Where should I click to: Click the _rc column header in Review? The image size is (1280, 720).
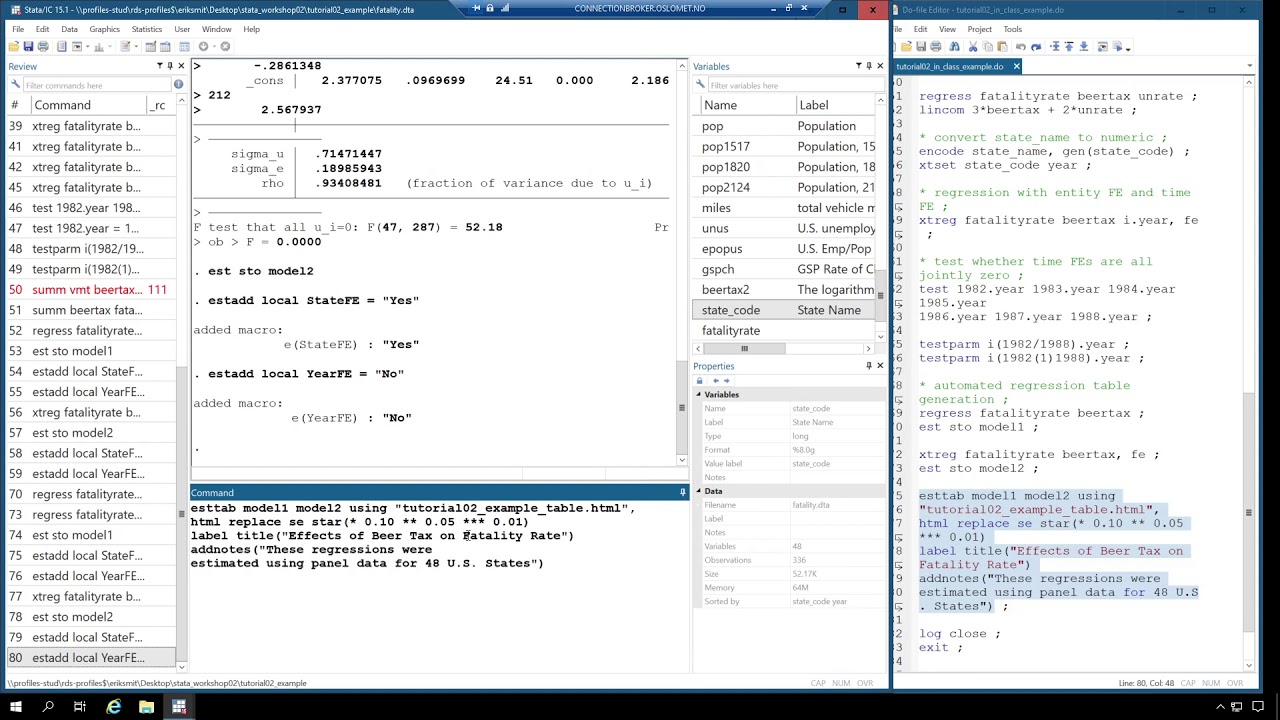click(160, 105)
